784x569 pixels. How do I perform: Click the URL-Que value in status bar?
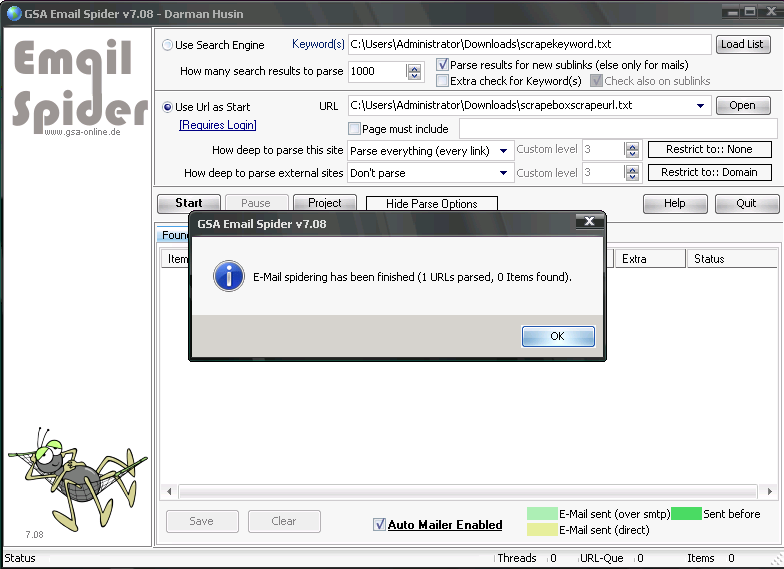point(640,558)
